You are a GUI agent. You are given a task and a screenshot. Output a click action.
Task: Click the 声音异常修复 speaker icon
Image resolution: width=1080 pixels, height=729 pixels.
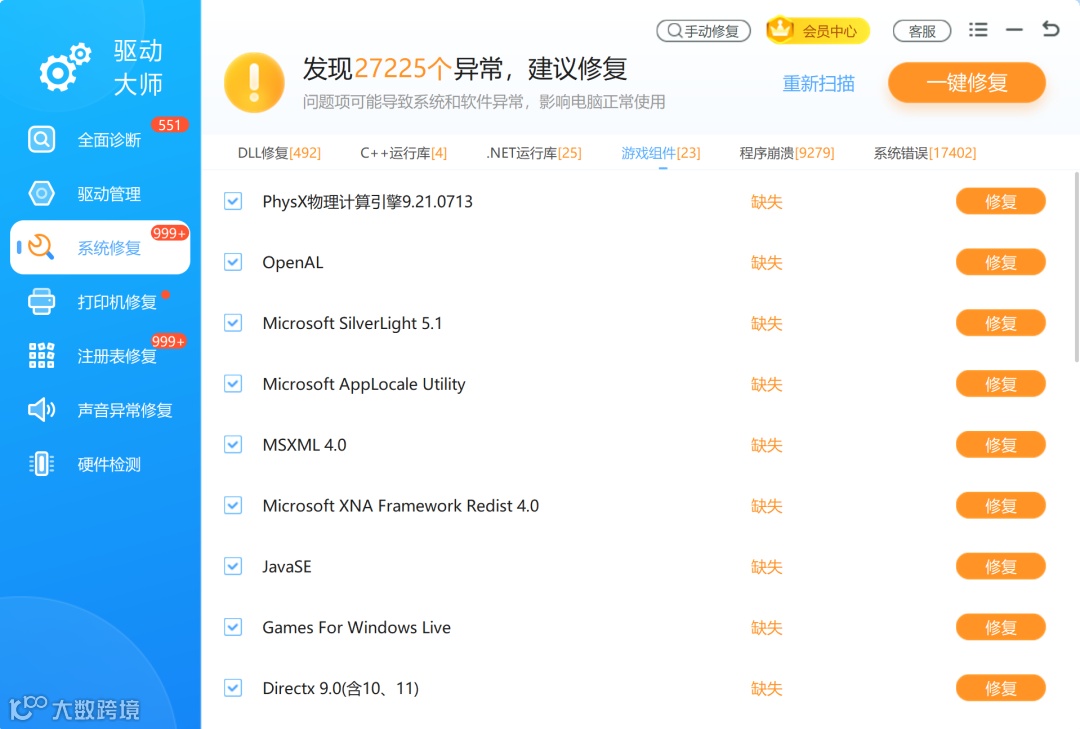pyautogui.click(x=41, y=410)
